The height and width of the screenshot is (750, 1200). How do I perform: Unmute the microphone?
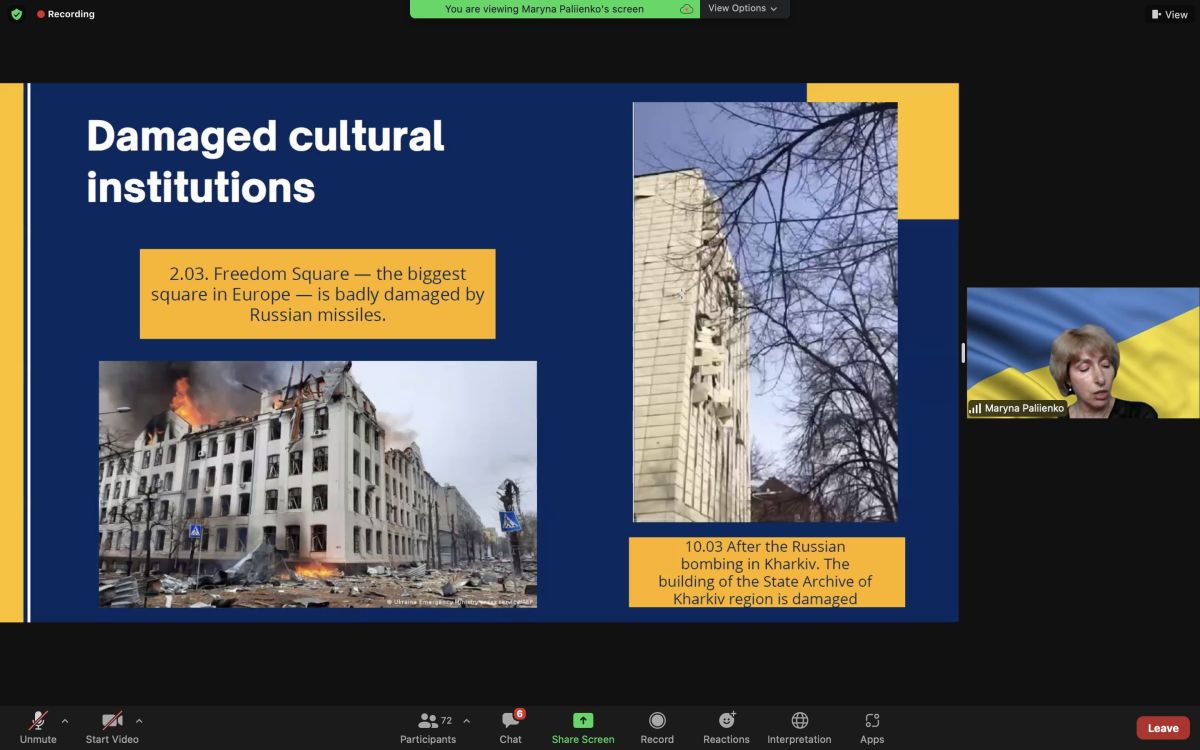38,727
